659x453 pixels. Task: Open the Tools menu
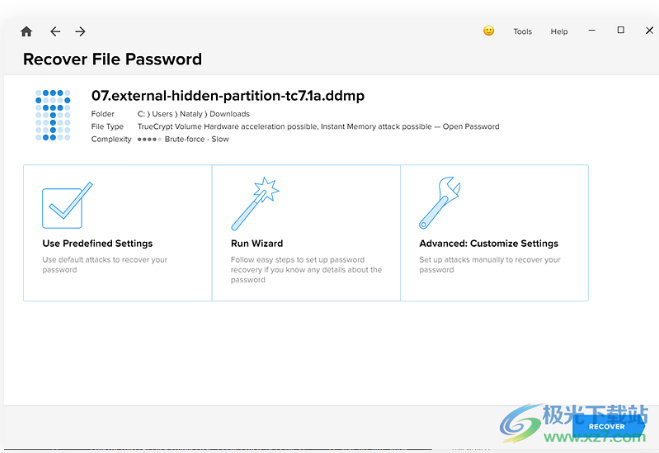[x=522, y=32]
